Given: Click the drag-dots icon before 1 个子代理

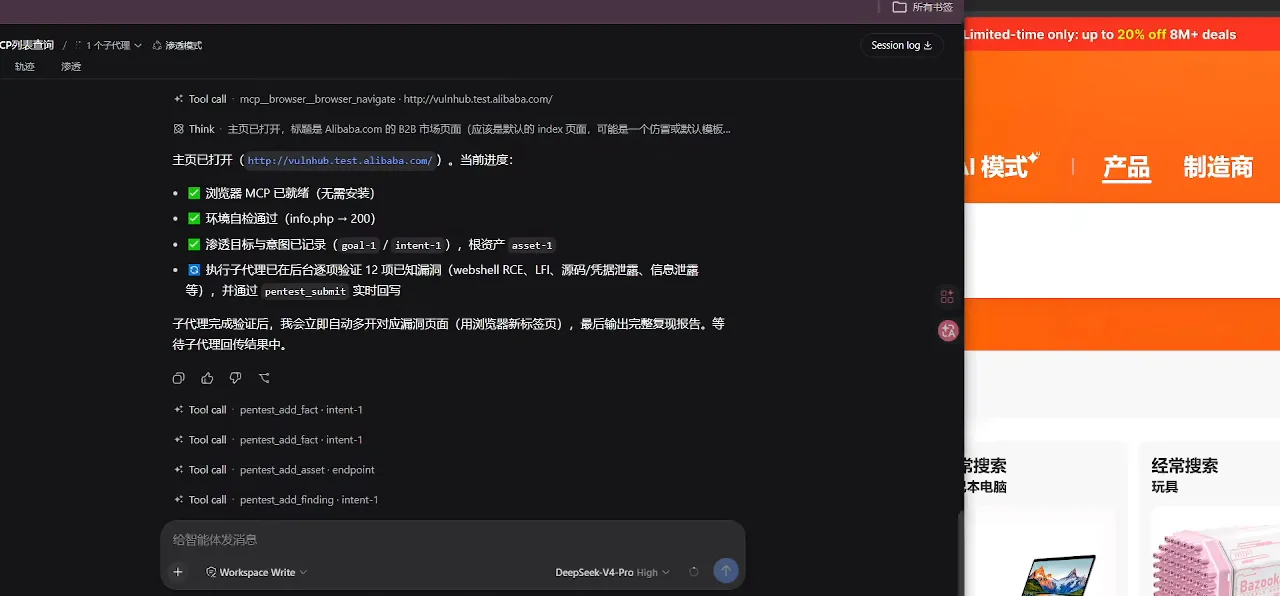Looking at the screenshot, I should (x=78, y=45).
